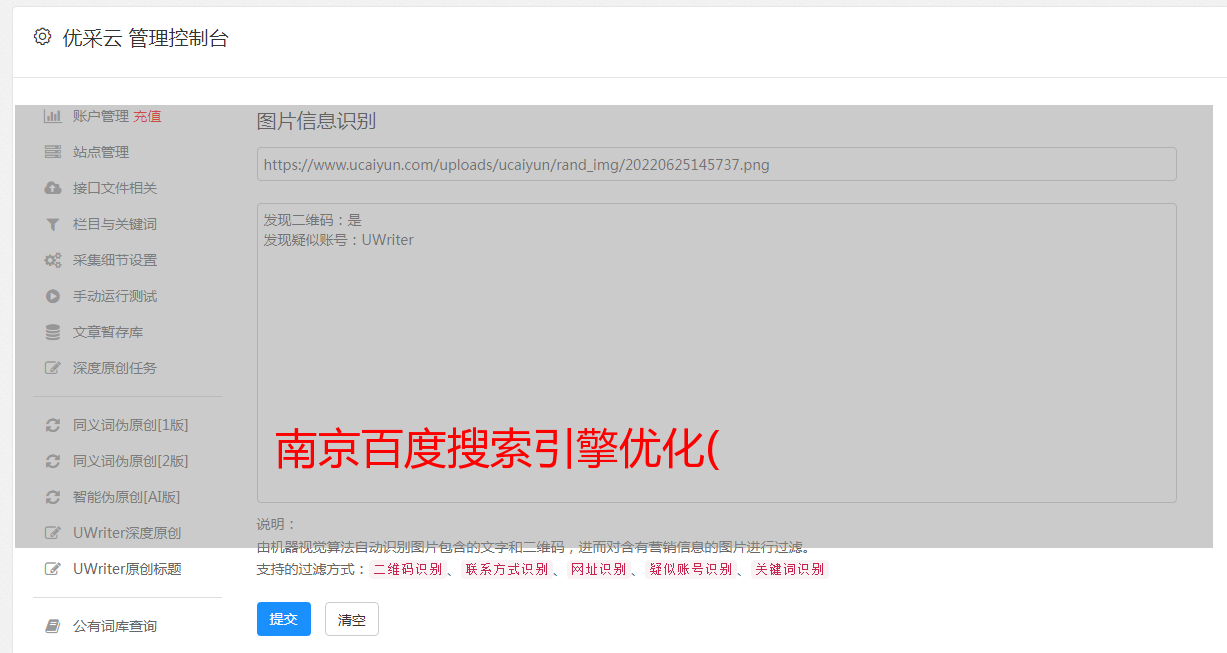Screen dimensions: 1227x653
Task: Click the database icon for 文章暂存库
Action: [53, 332]
